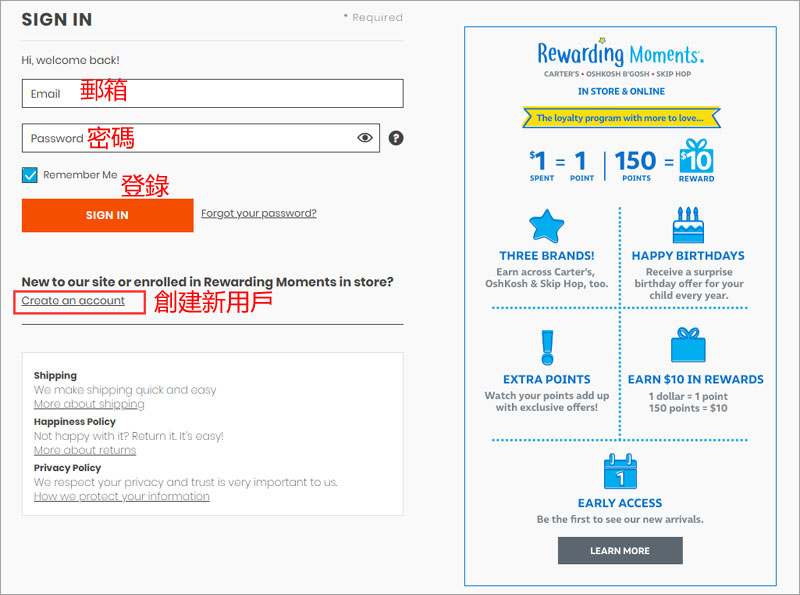
Task: Open the password help question mark icon
Action: pos(396,138)
